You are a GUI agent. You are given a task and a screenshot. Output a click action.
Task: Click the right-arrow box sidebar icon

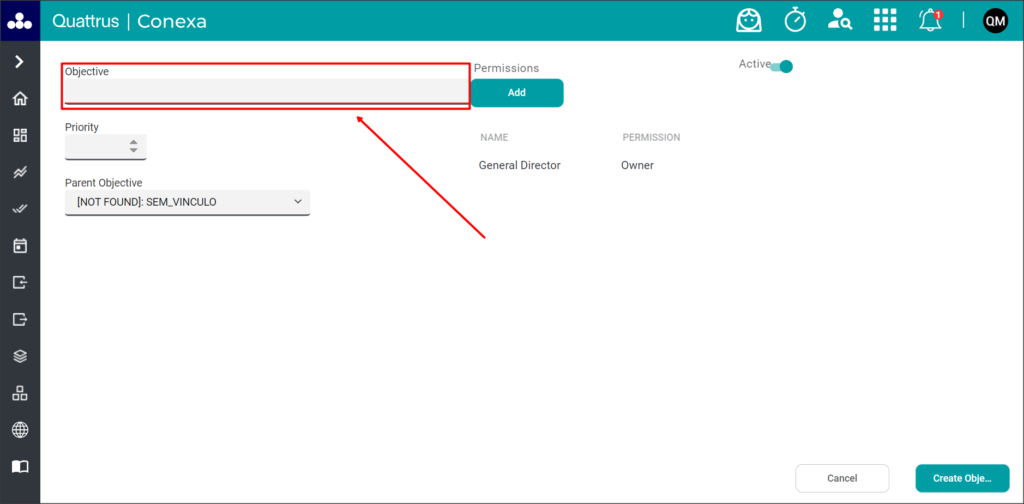pos(20,319)
